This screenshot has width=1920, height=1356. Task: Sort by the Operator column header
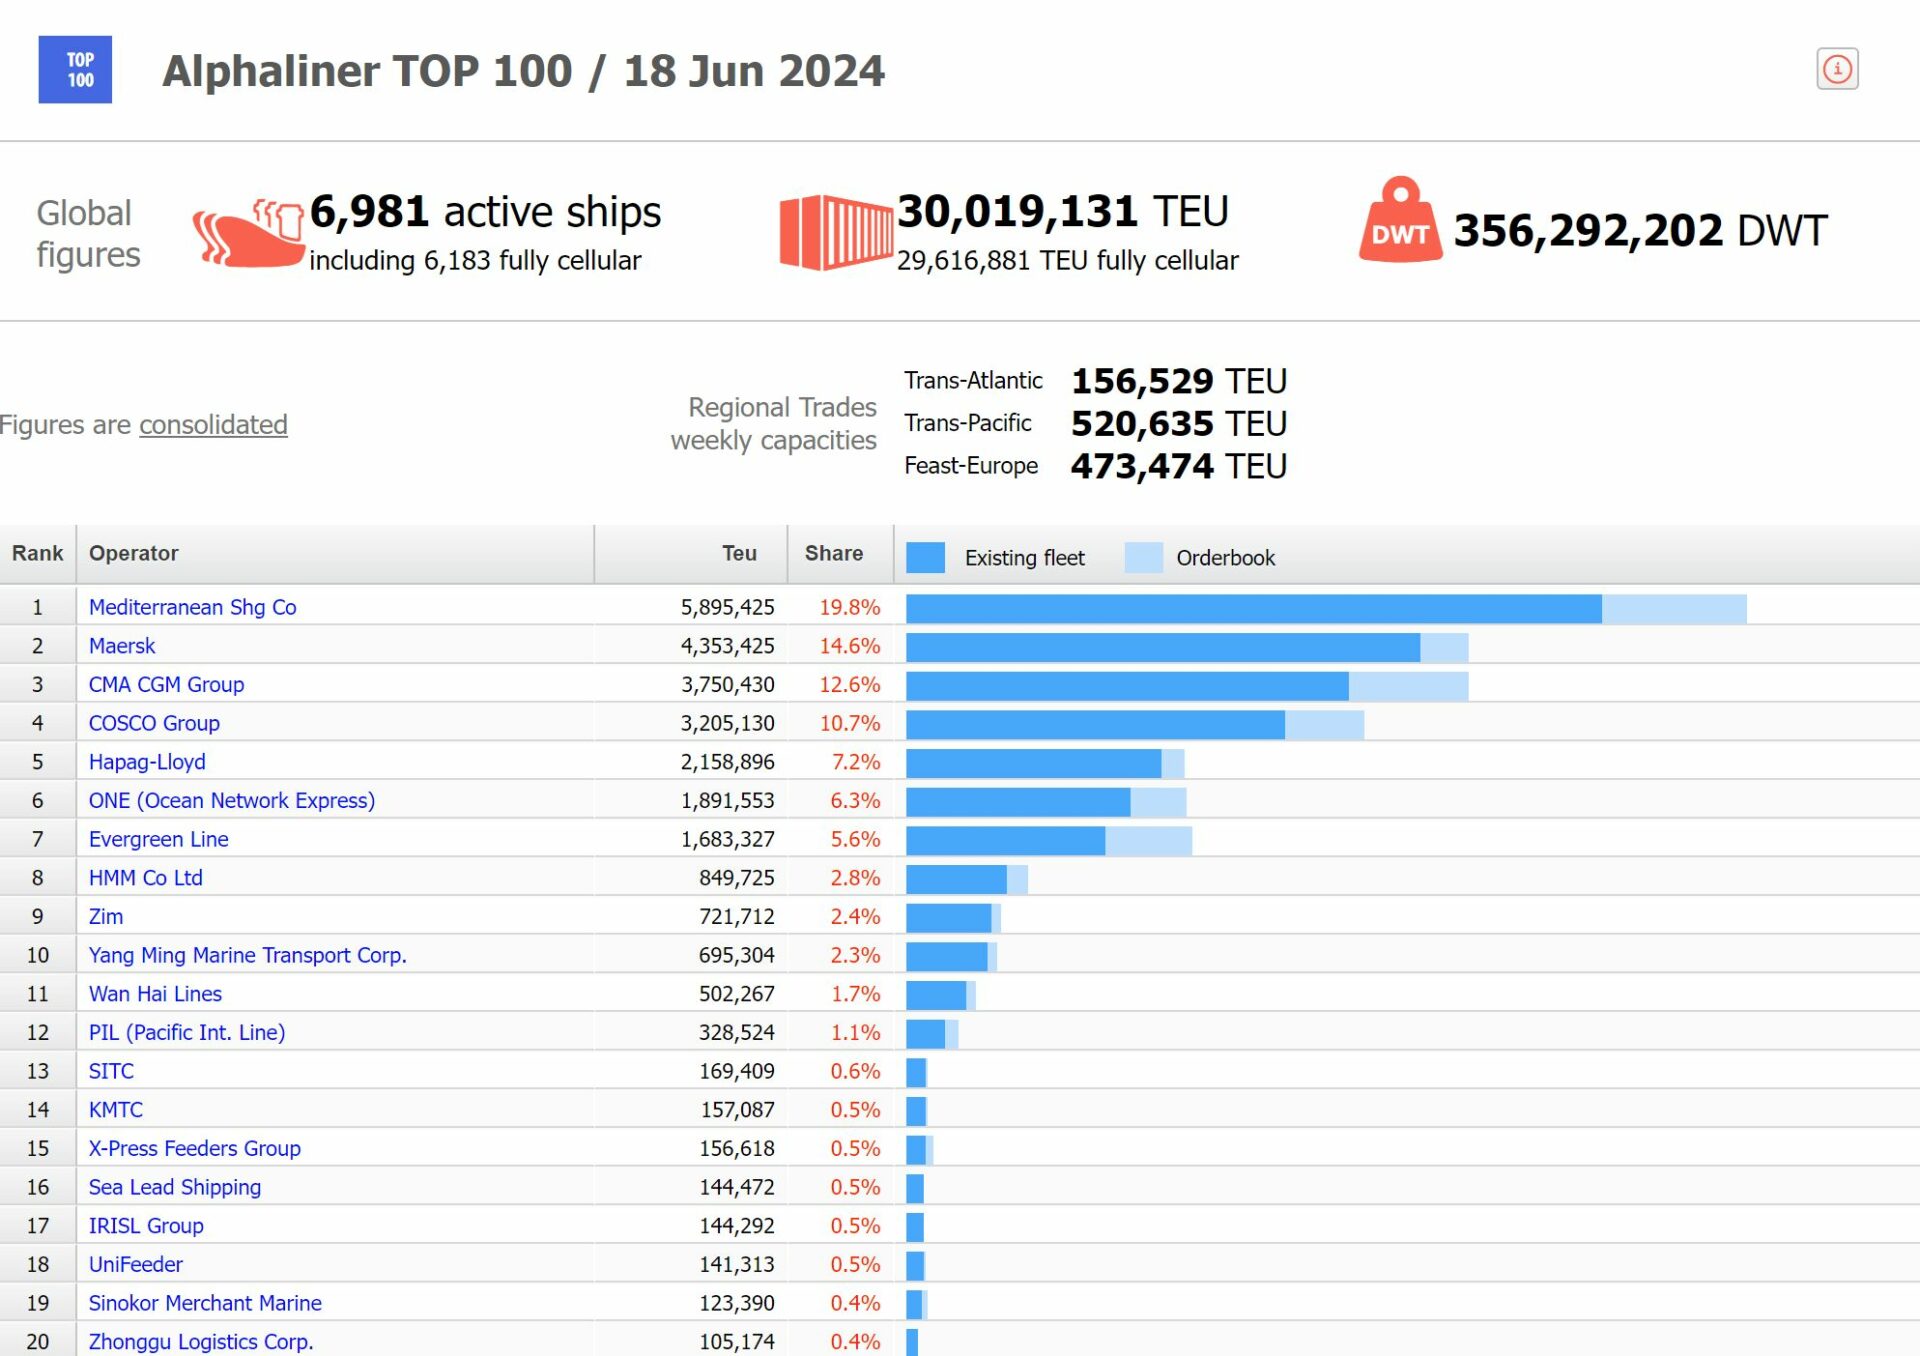(x=133, y=554)
